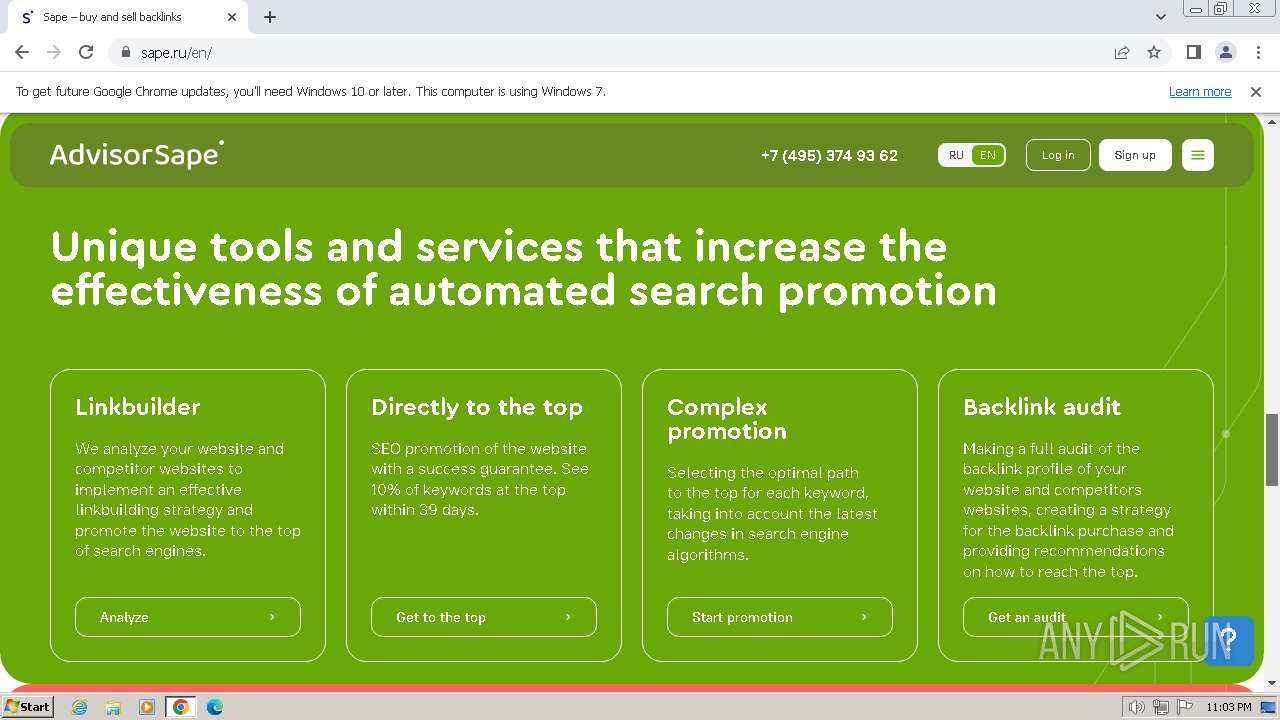
Task: Share this page via the share icon
Action: (1122, 52)
